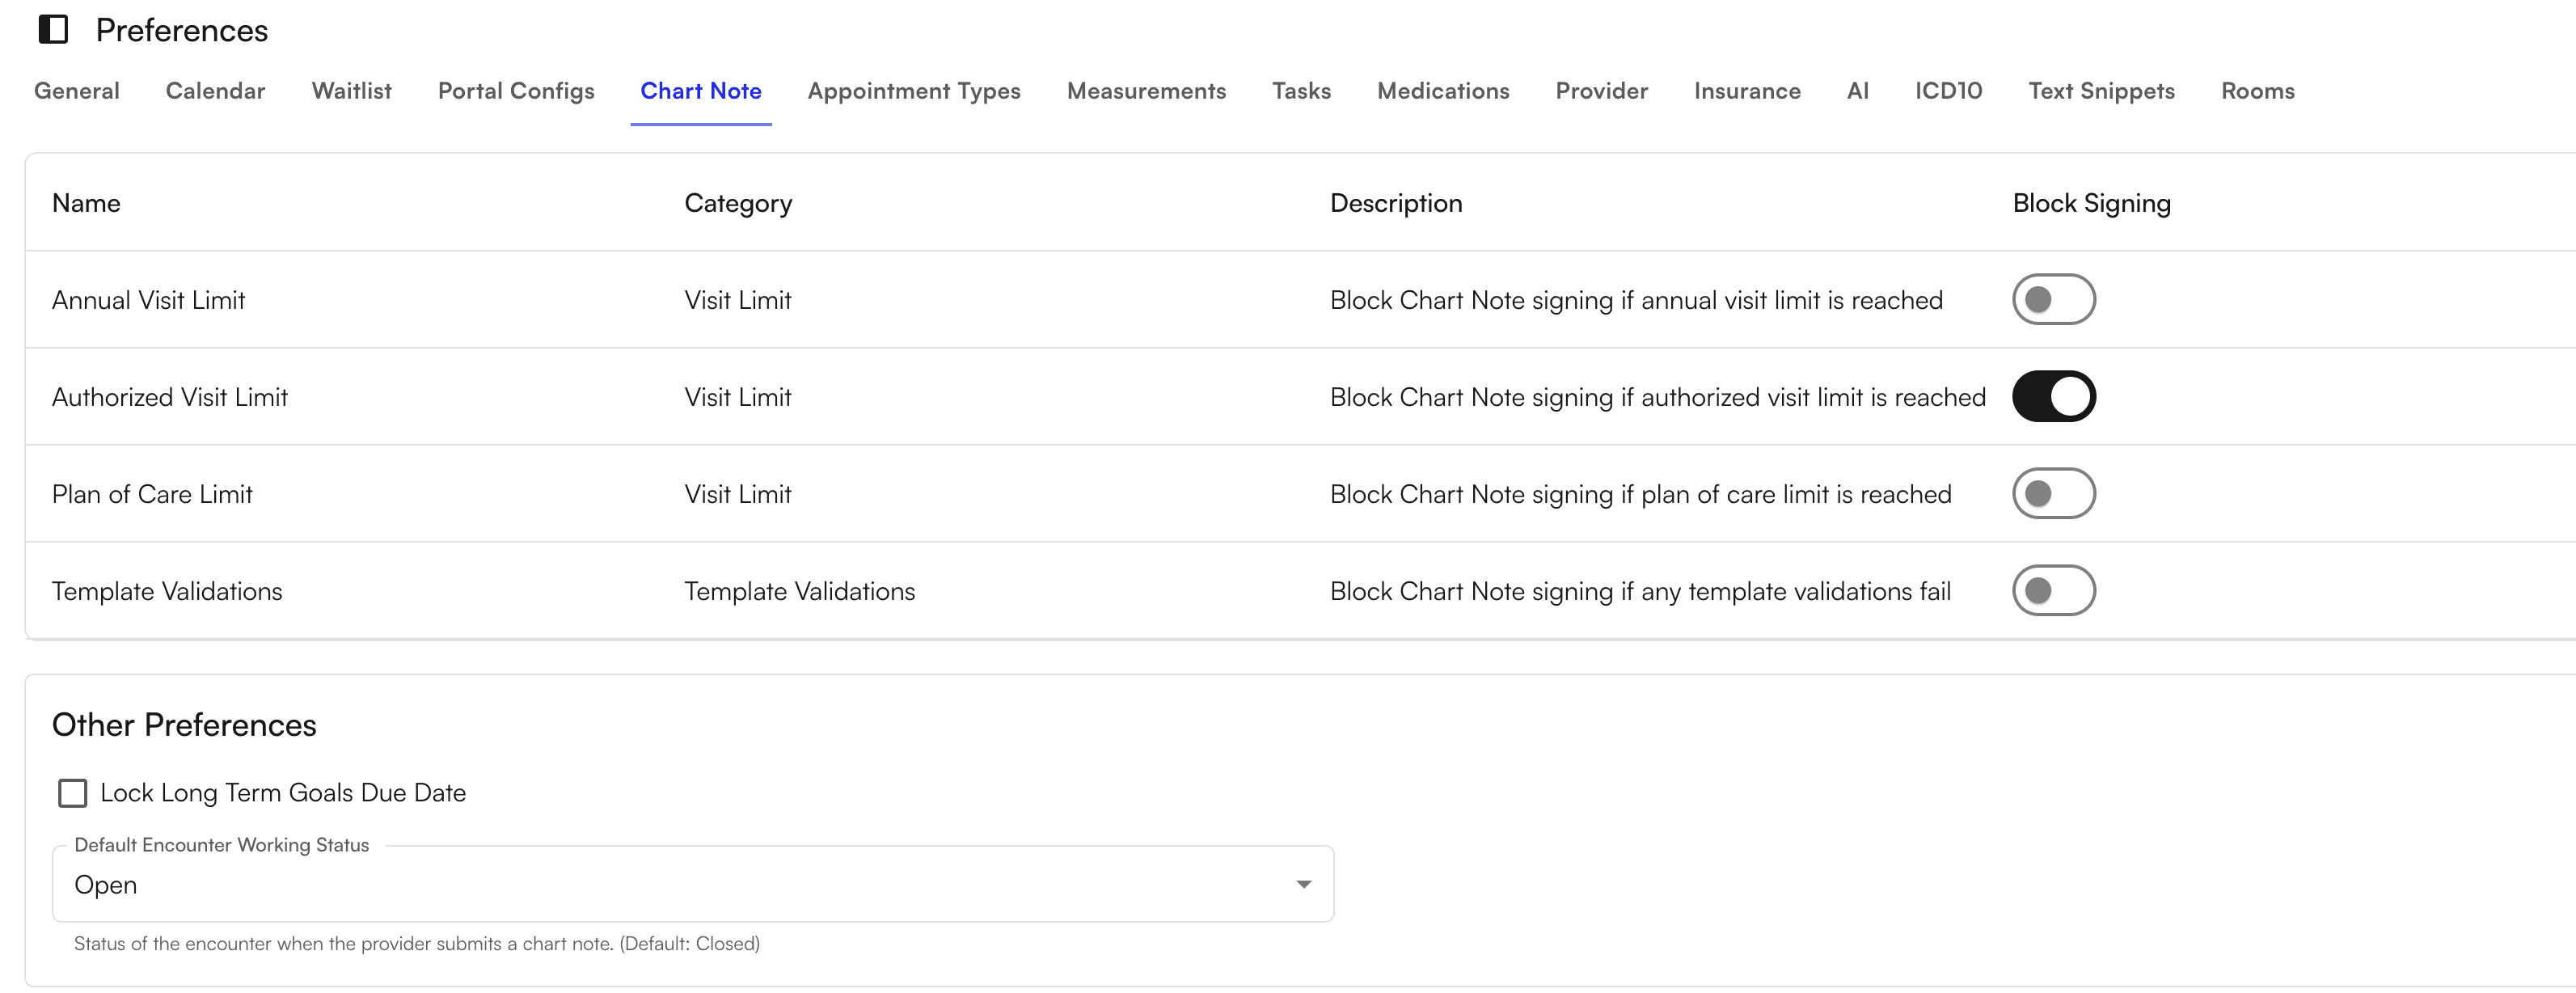Enable Plan of Care Limit block signing
This screenshot has height=993, width=2576.
pyautogui.click(x=2054, y=493)
